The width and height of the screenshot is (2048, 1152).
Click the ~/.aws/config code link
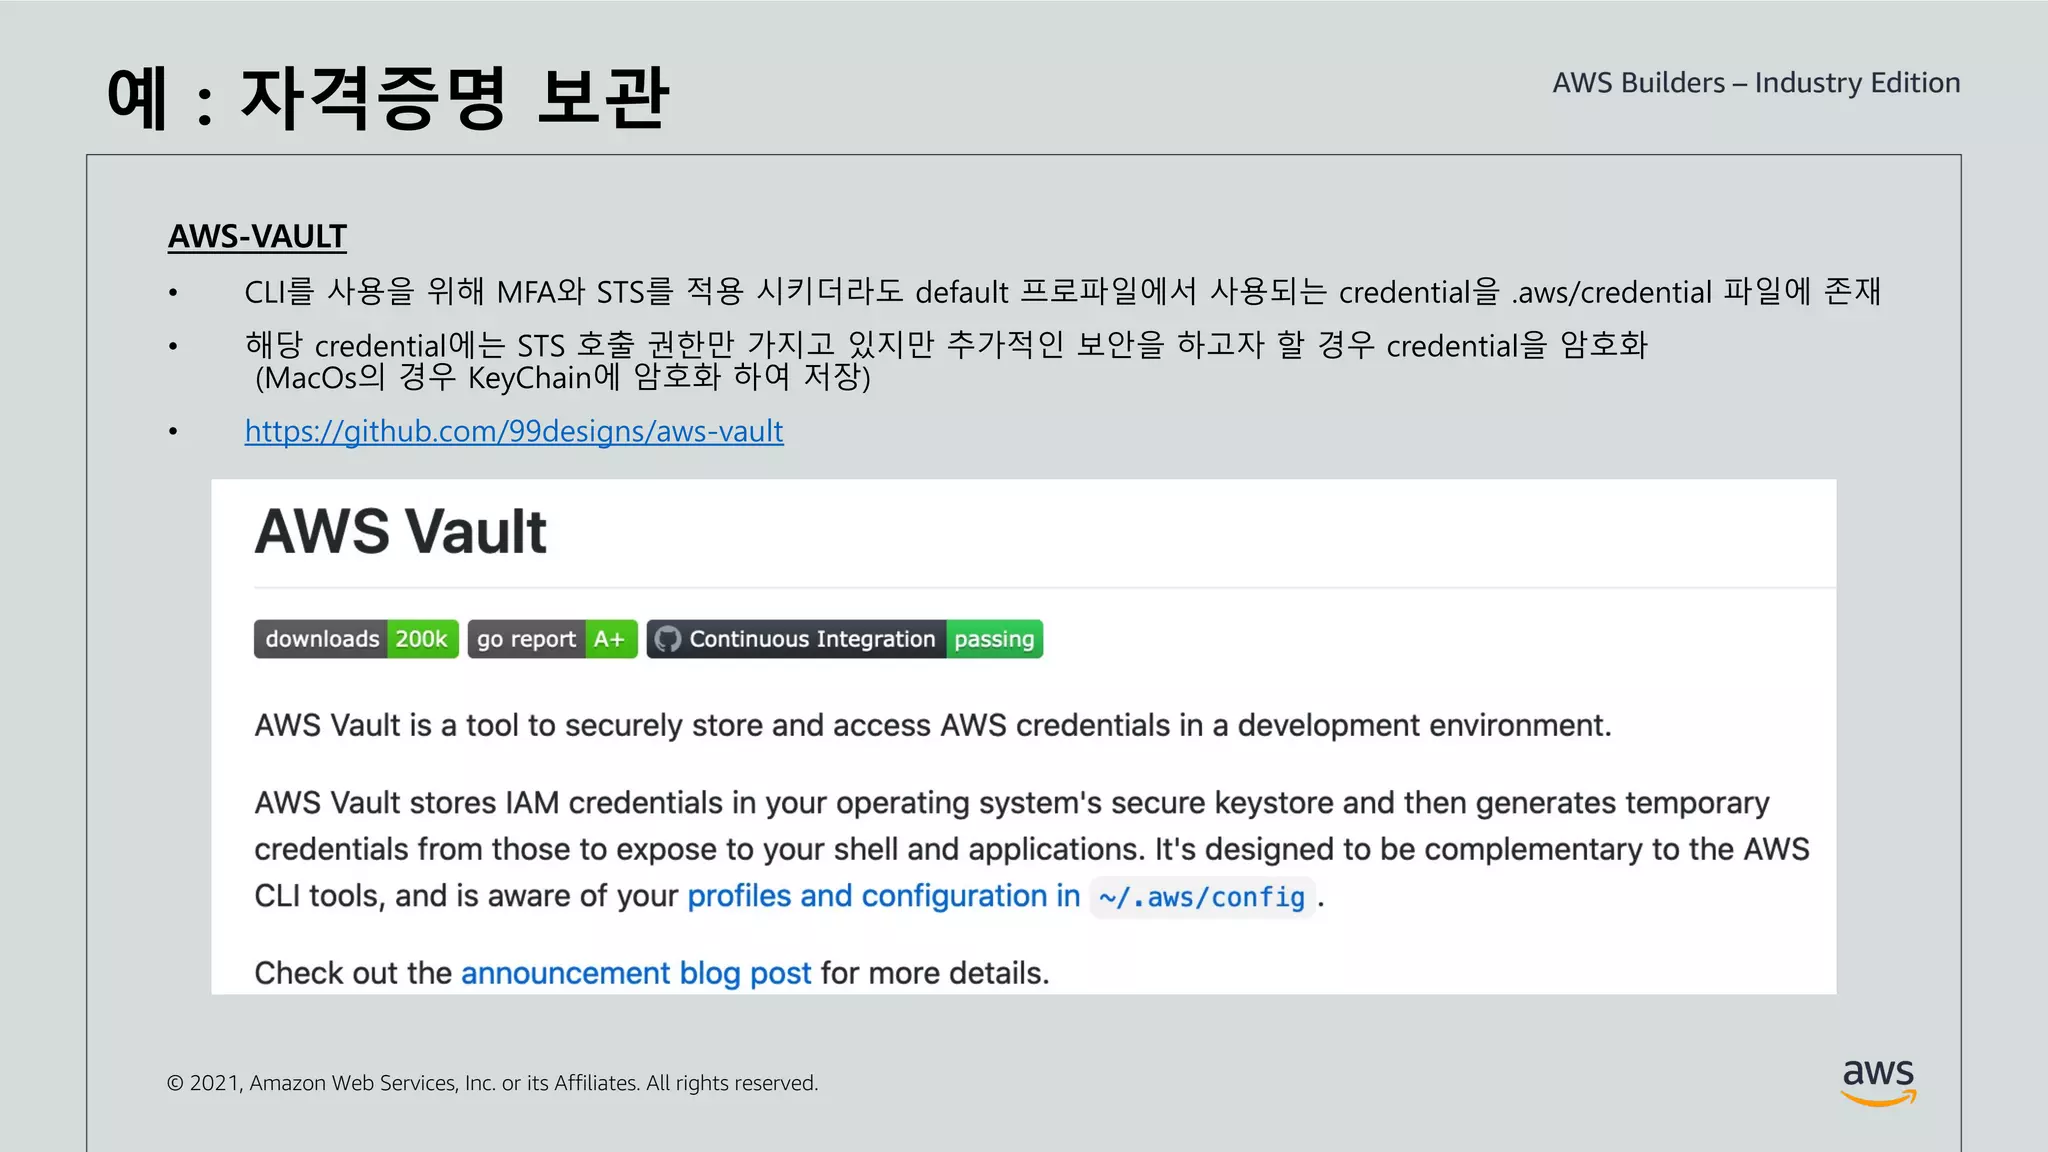[1202, 897]
